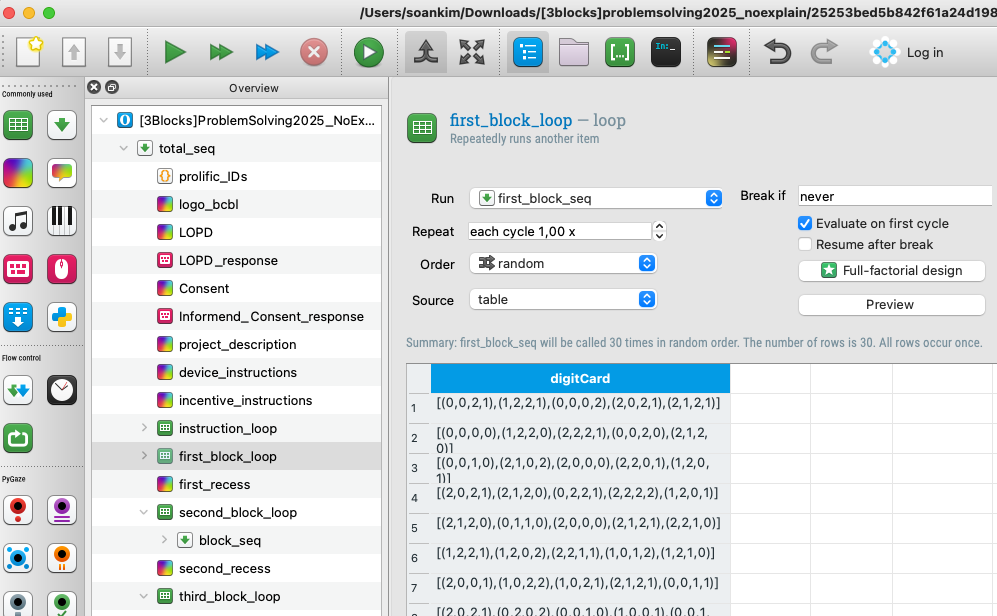
Task: Click the Preview button
Action: (x=891, y=304)
